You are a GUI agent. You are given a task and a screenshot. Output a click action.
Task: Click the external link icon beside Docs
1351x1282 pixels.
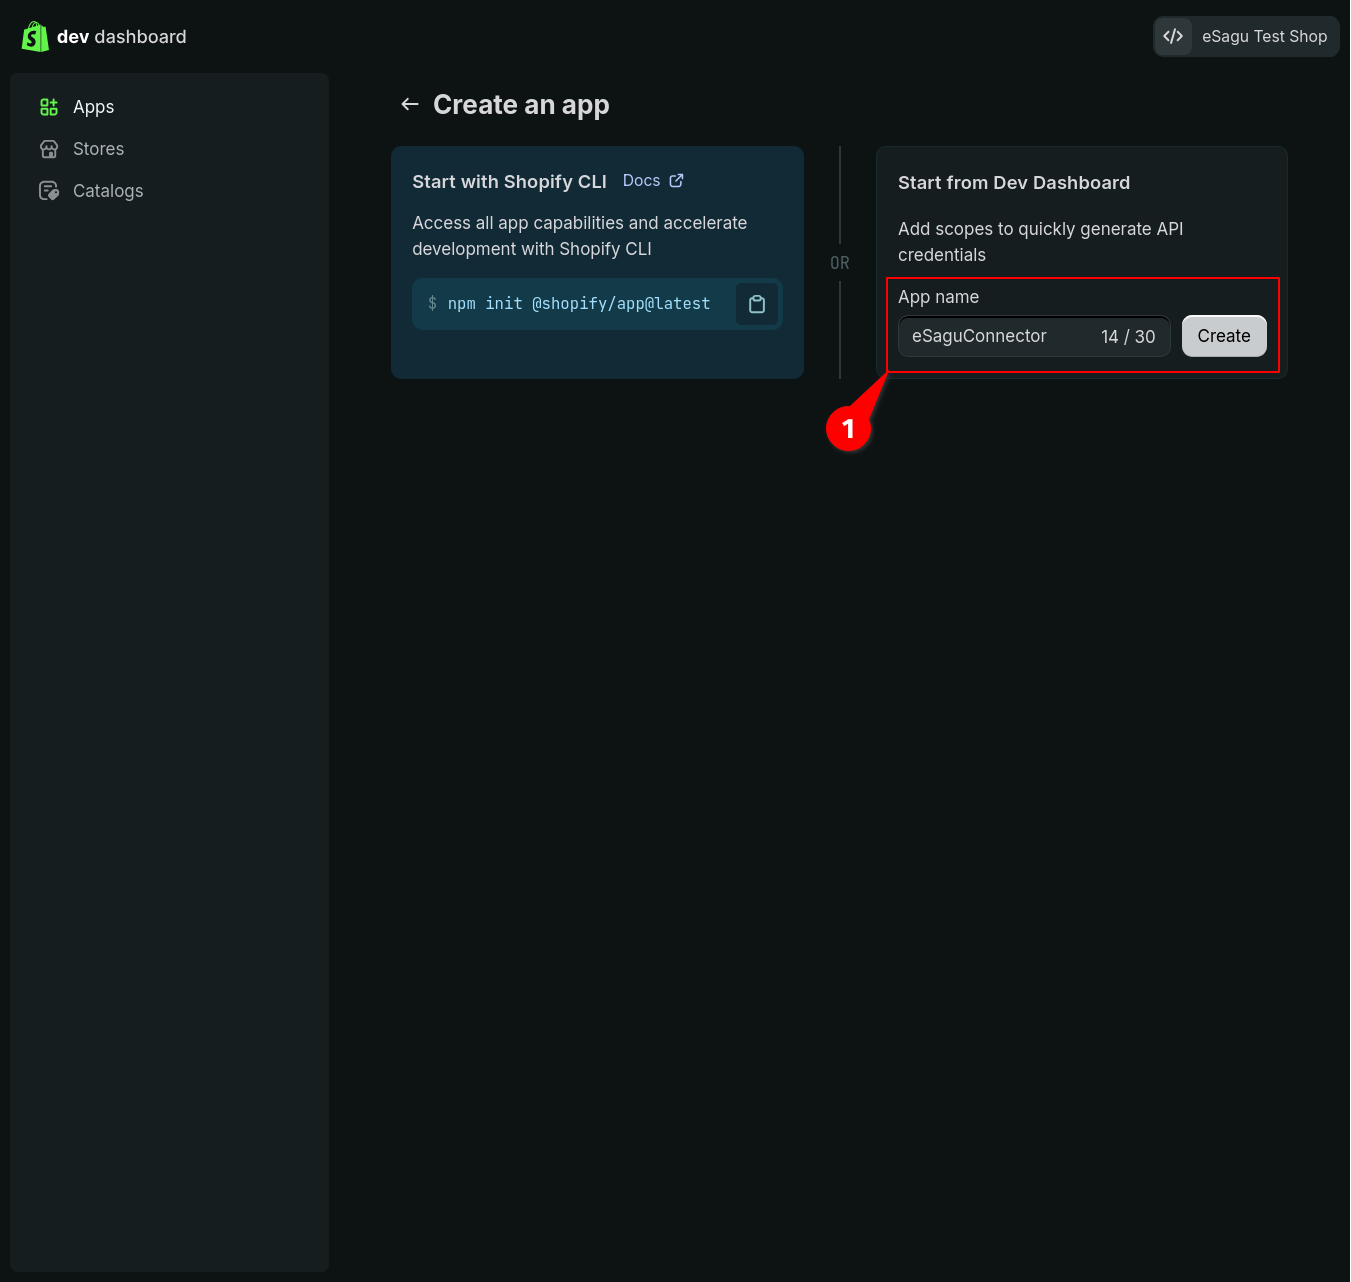(677, 181)
